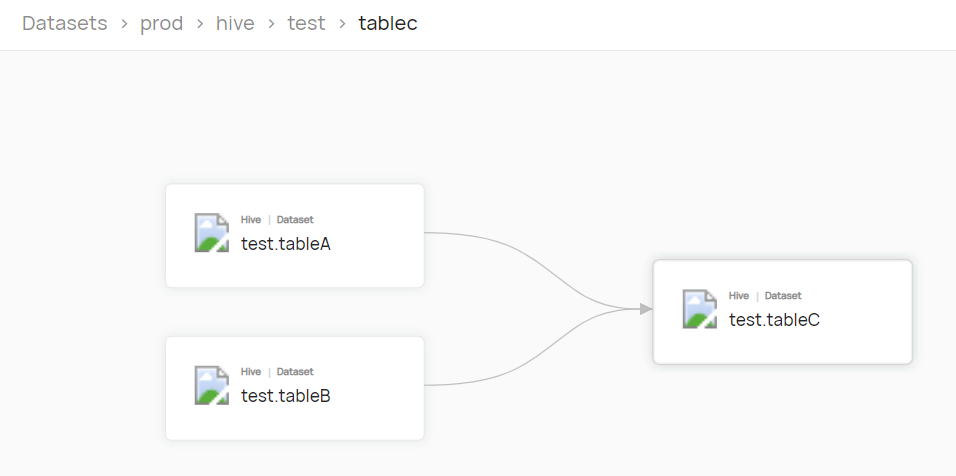Navigate to the hive breadcrumb
This screenshot has width=956, height=476.
235,23
